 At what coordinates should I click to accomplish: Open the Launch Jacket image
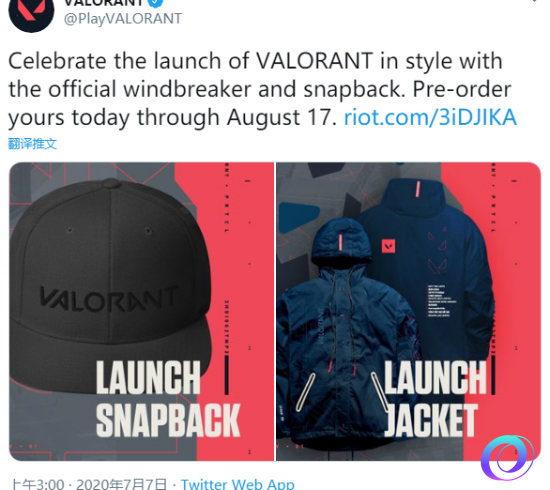409,311
